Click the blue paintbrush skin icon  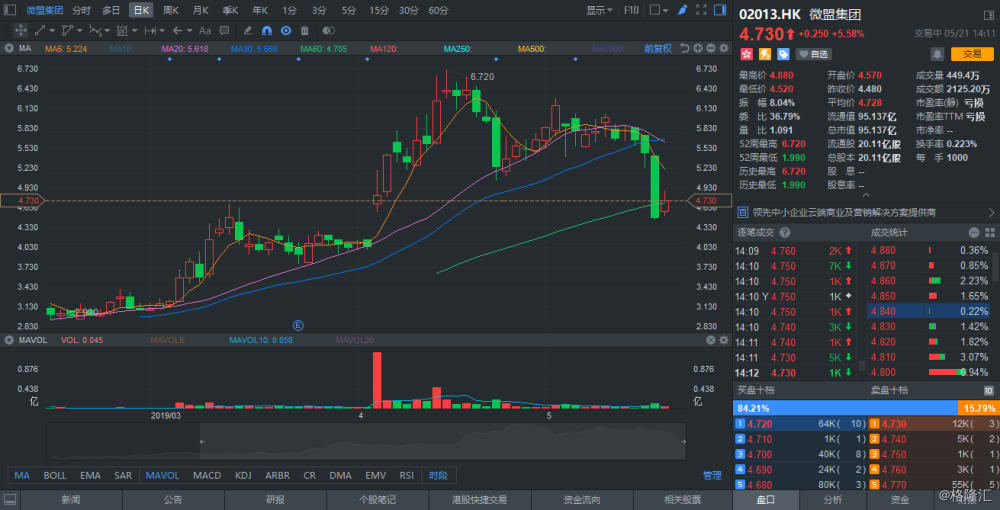[x=682, y=10]
